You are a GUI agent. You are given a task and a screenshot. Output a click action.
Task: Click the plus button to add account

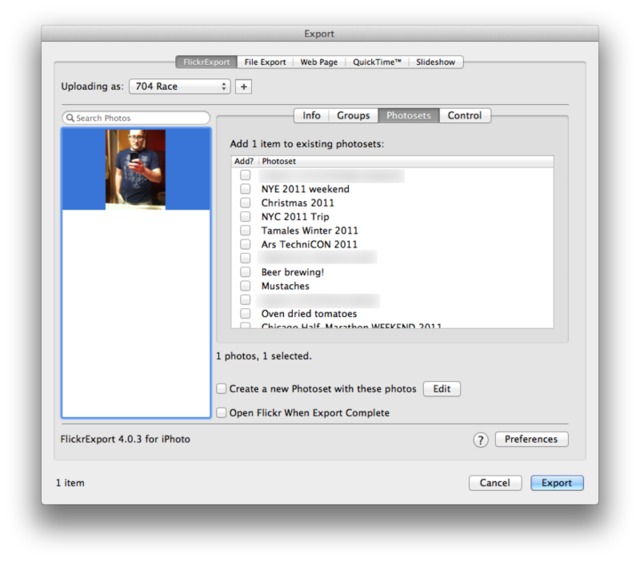243,87
